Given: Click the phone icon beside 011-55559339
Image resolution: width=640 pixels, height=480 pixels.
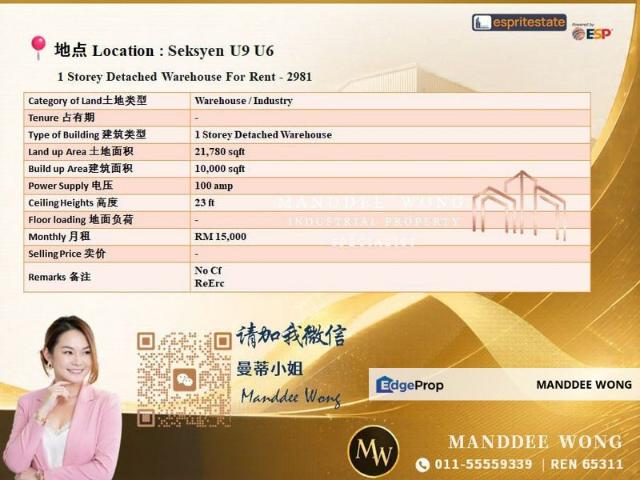Looking at the screenshot, I should (x=422, y=464).
